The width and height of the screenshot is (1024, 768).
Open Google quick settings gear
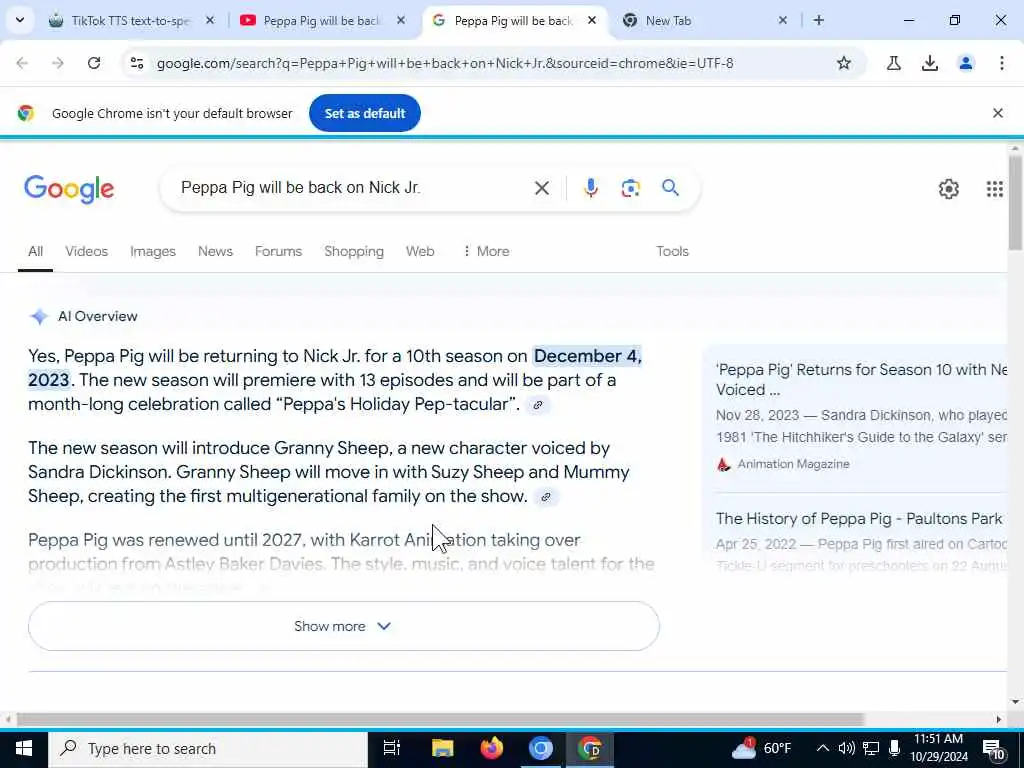tap(948, 189)
